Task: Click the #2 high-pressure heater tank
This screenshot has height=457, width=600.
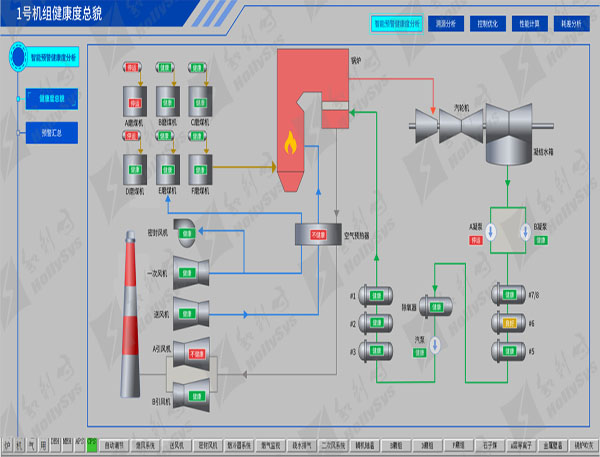Action: point(376,323)
